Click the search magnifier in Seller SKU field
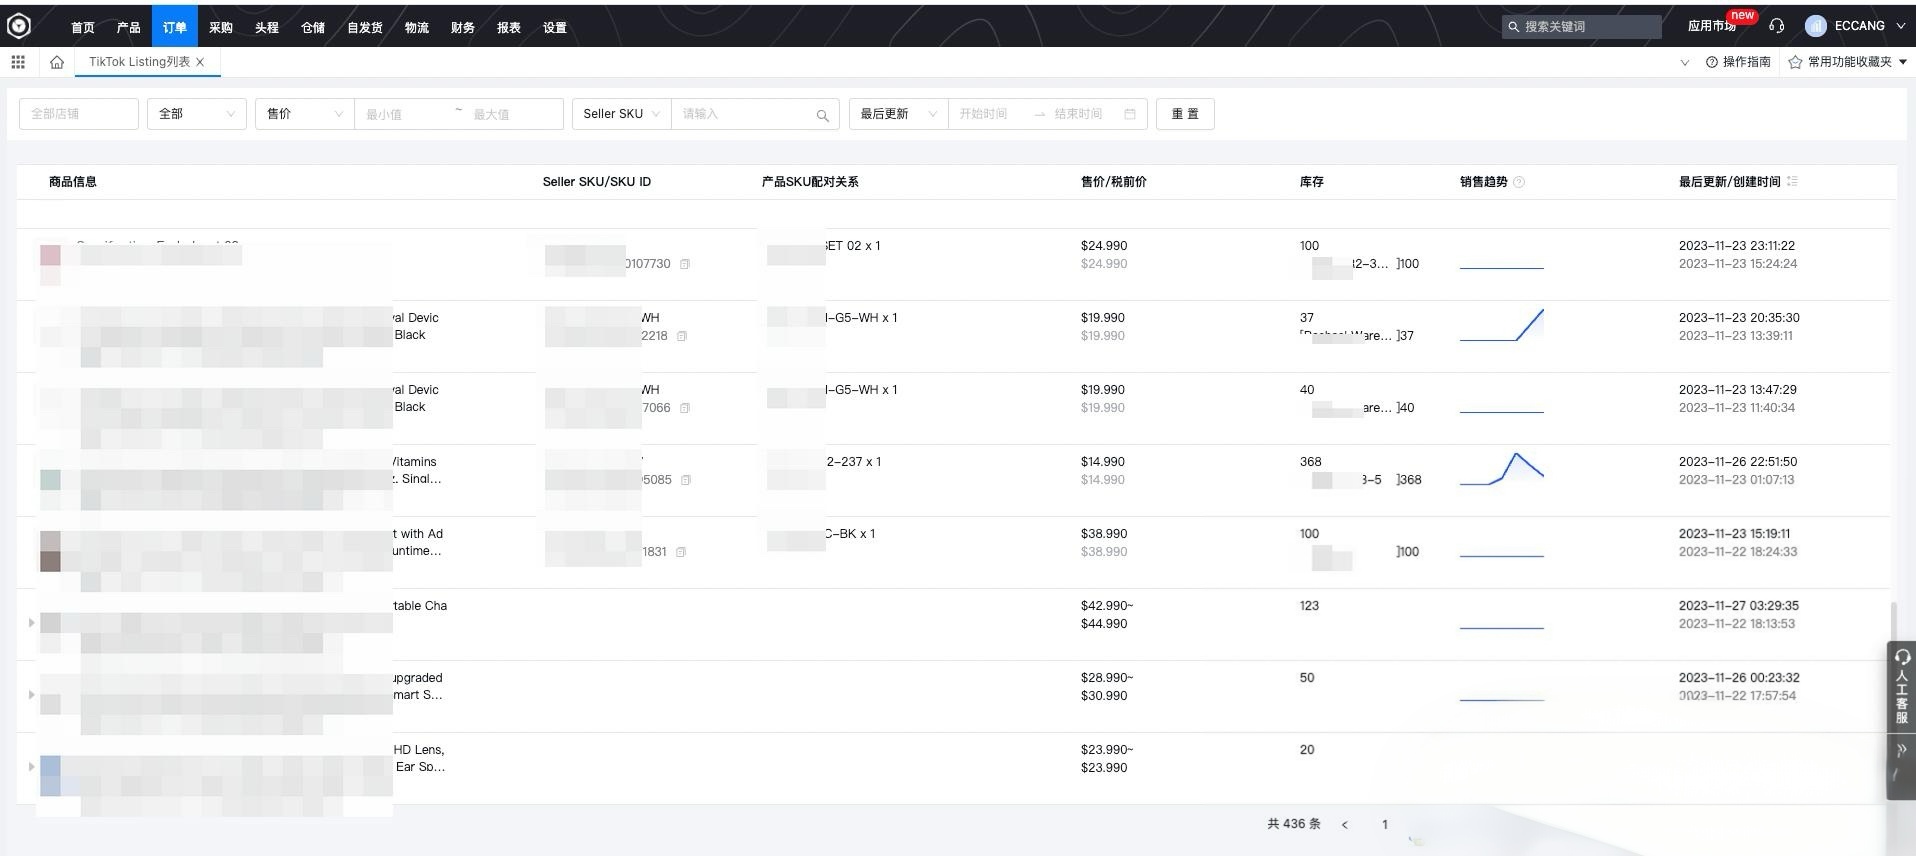This screenshot has width=1916, height=856. (x=822, y=115)
